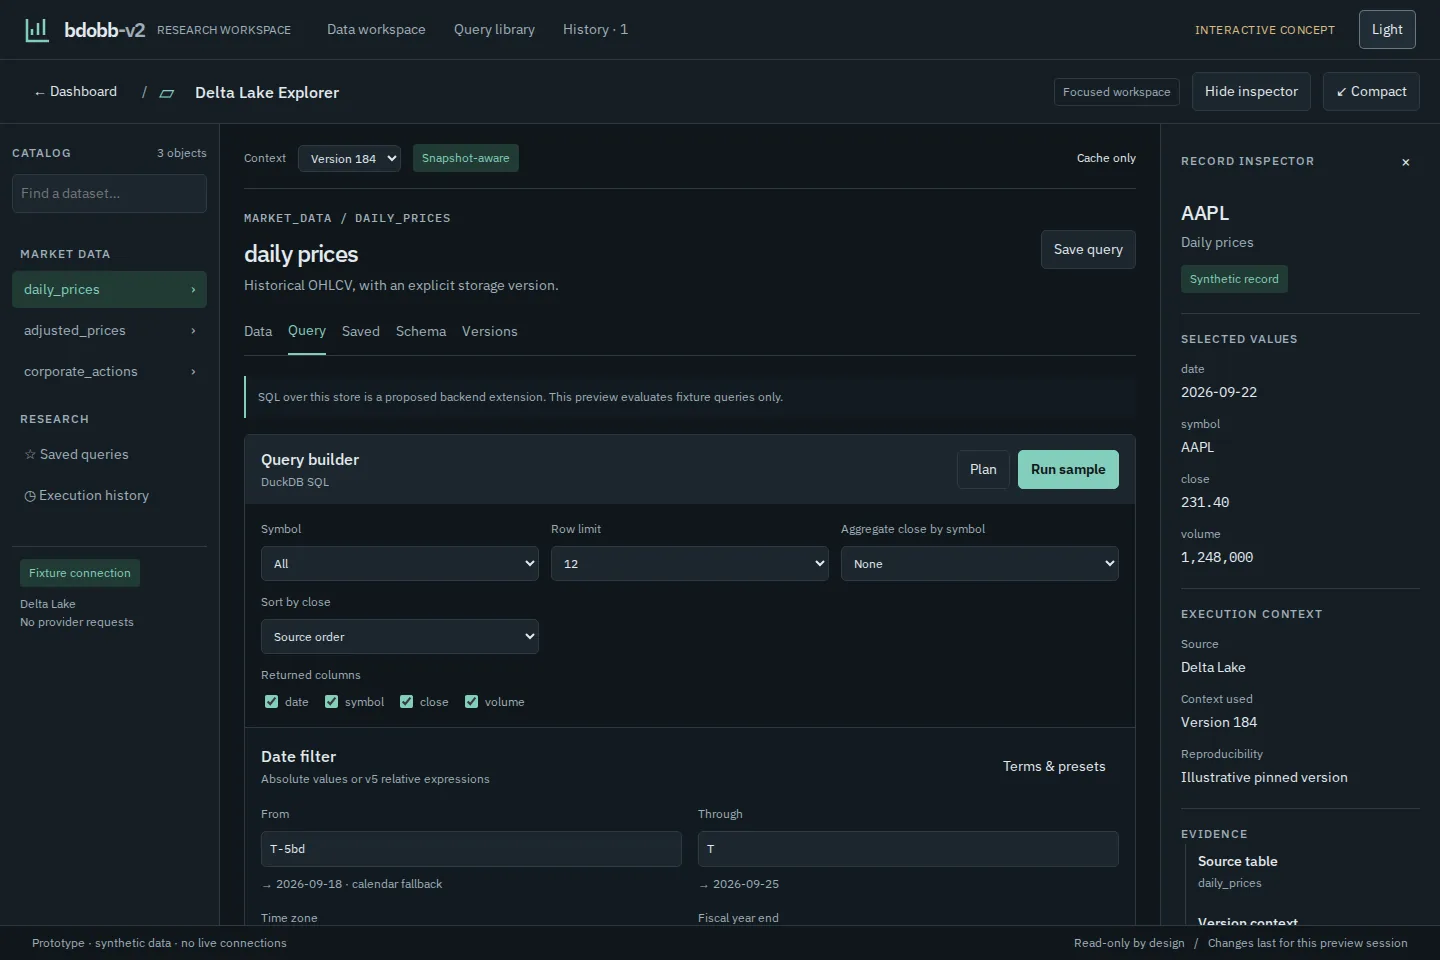1440x960 pixels.
Task: Click the star icon beside Saved queries
Action: coord(30,454)
